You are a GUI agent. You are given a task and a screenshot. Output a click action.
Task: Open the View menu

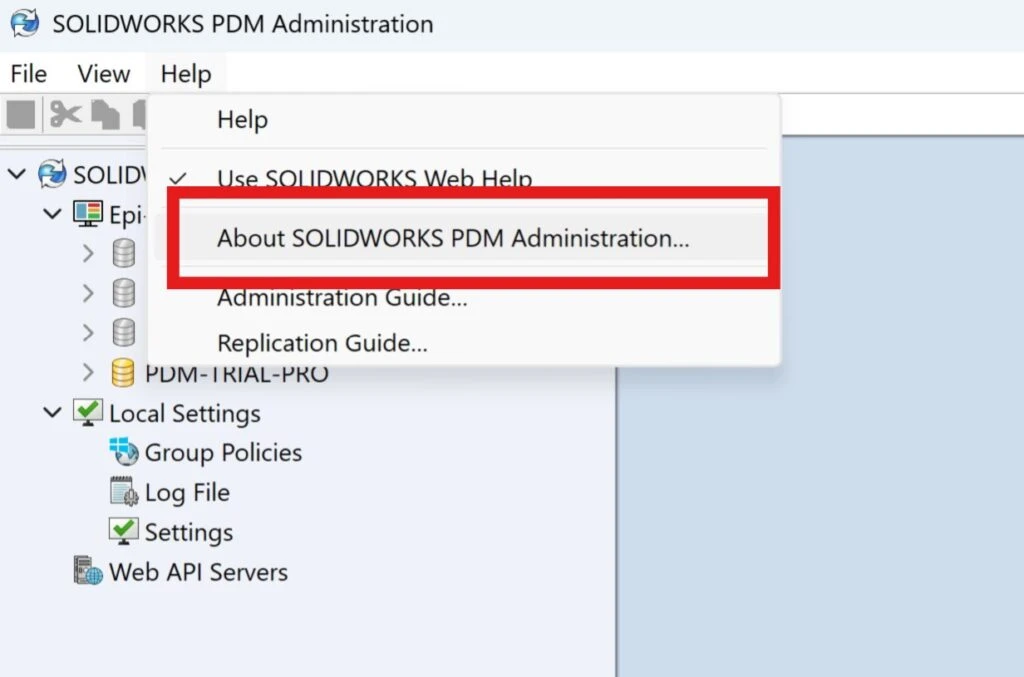pos(102,73)
